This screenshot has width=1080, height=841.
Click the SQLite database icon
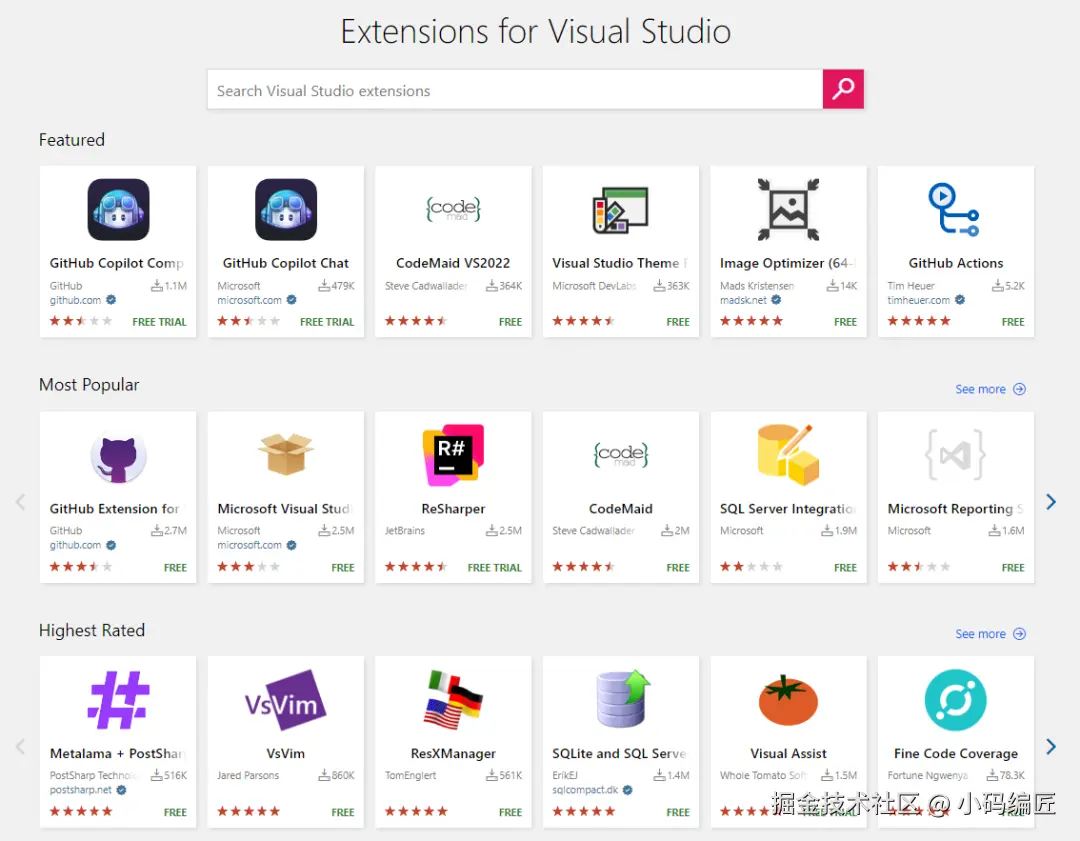tap(623, 699)
